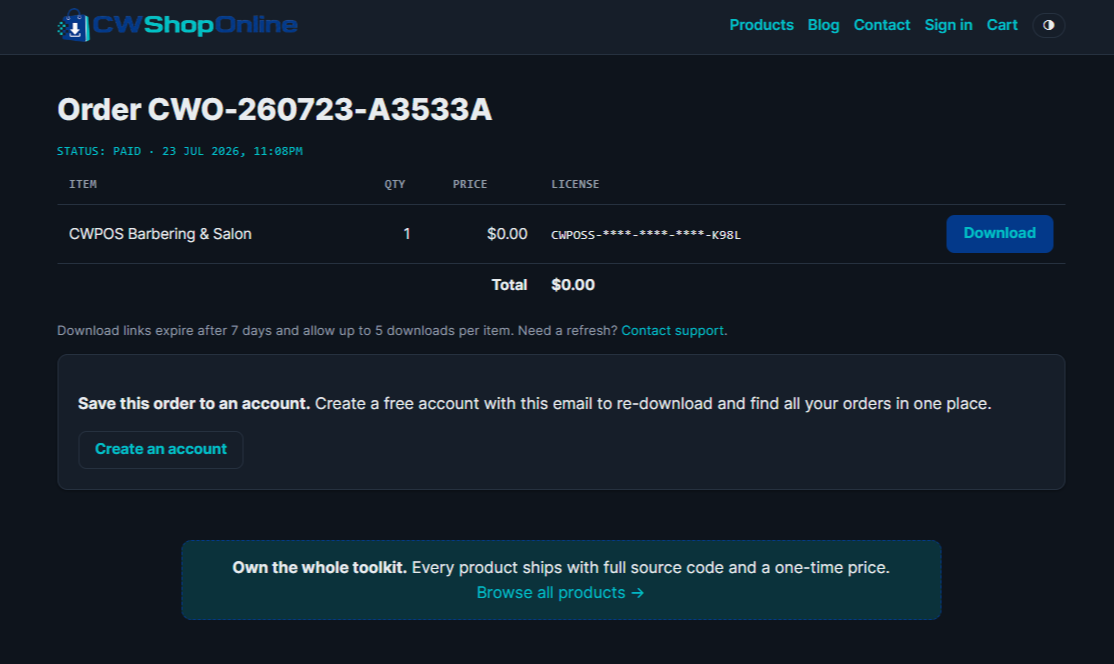Click the 'Own the whole toolkit.' text
The height and width of the screenshot is (664, 1114).
coord(320,567)
